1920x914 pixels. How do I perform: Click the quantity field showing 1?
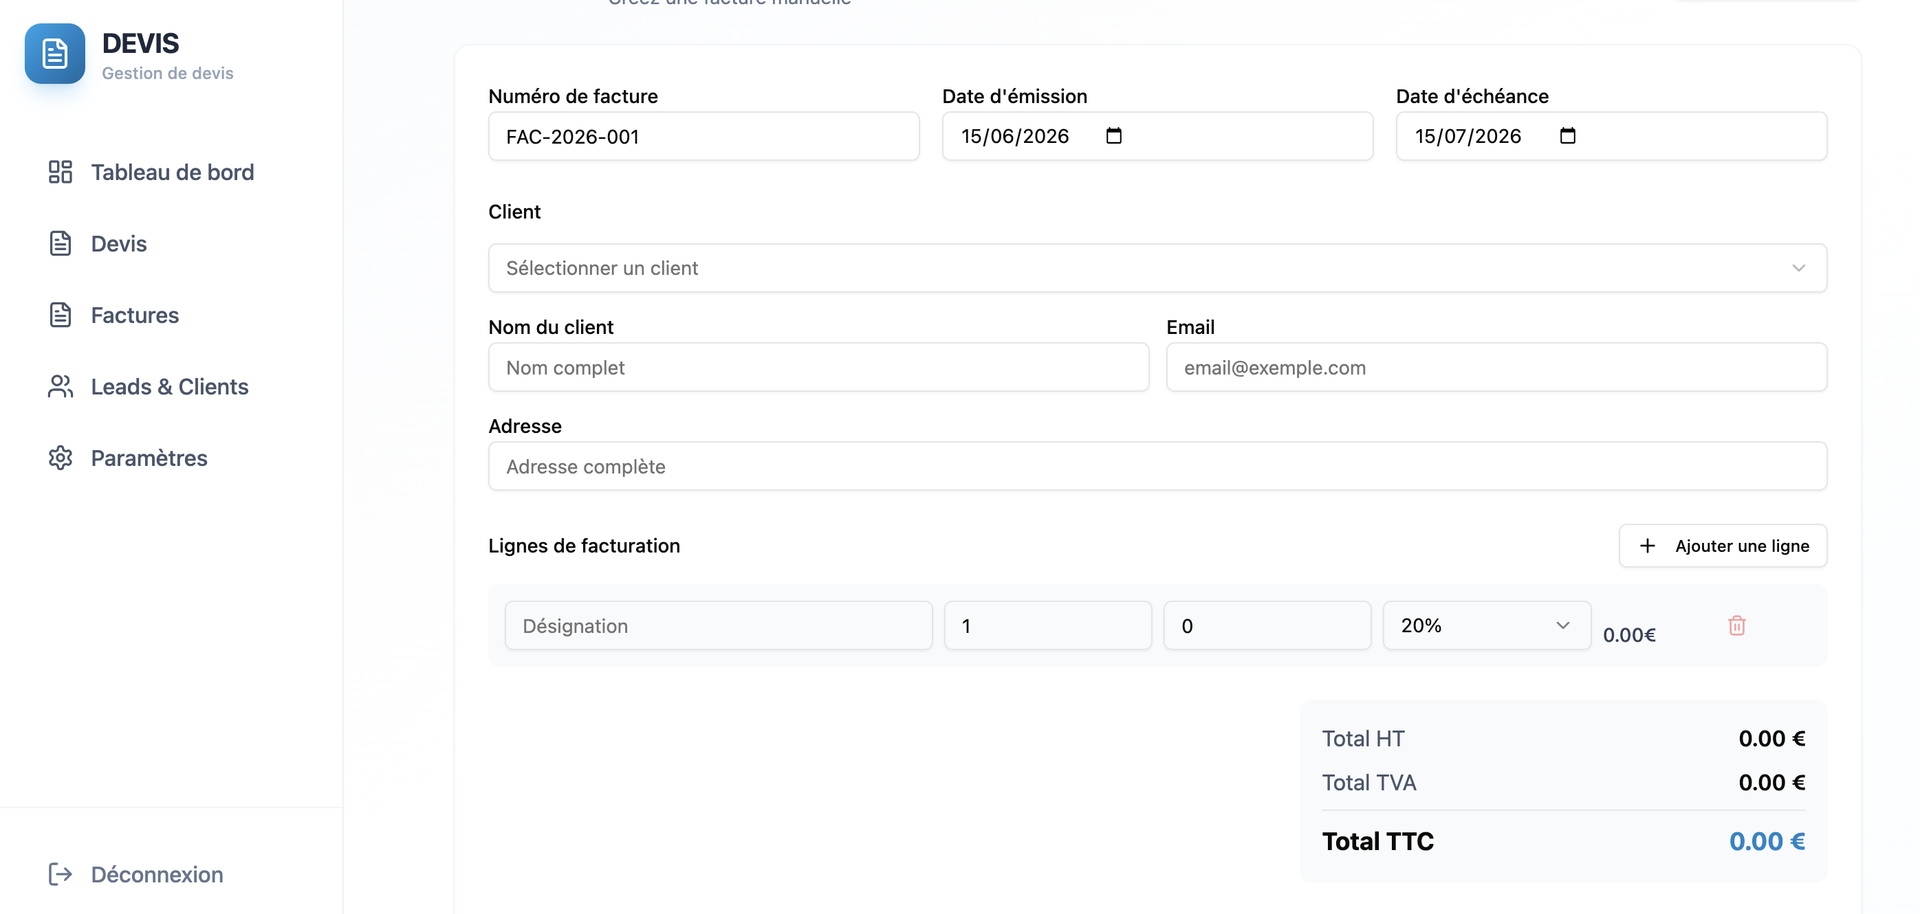pyautogui.click(x=1048, y=625)
